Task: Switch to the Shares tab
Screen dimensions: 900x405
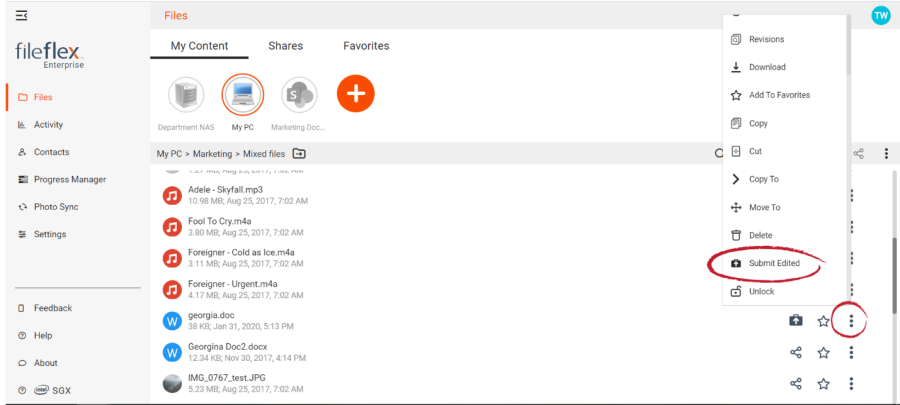Action: [x=285, y=46]
